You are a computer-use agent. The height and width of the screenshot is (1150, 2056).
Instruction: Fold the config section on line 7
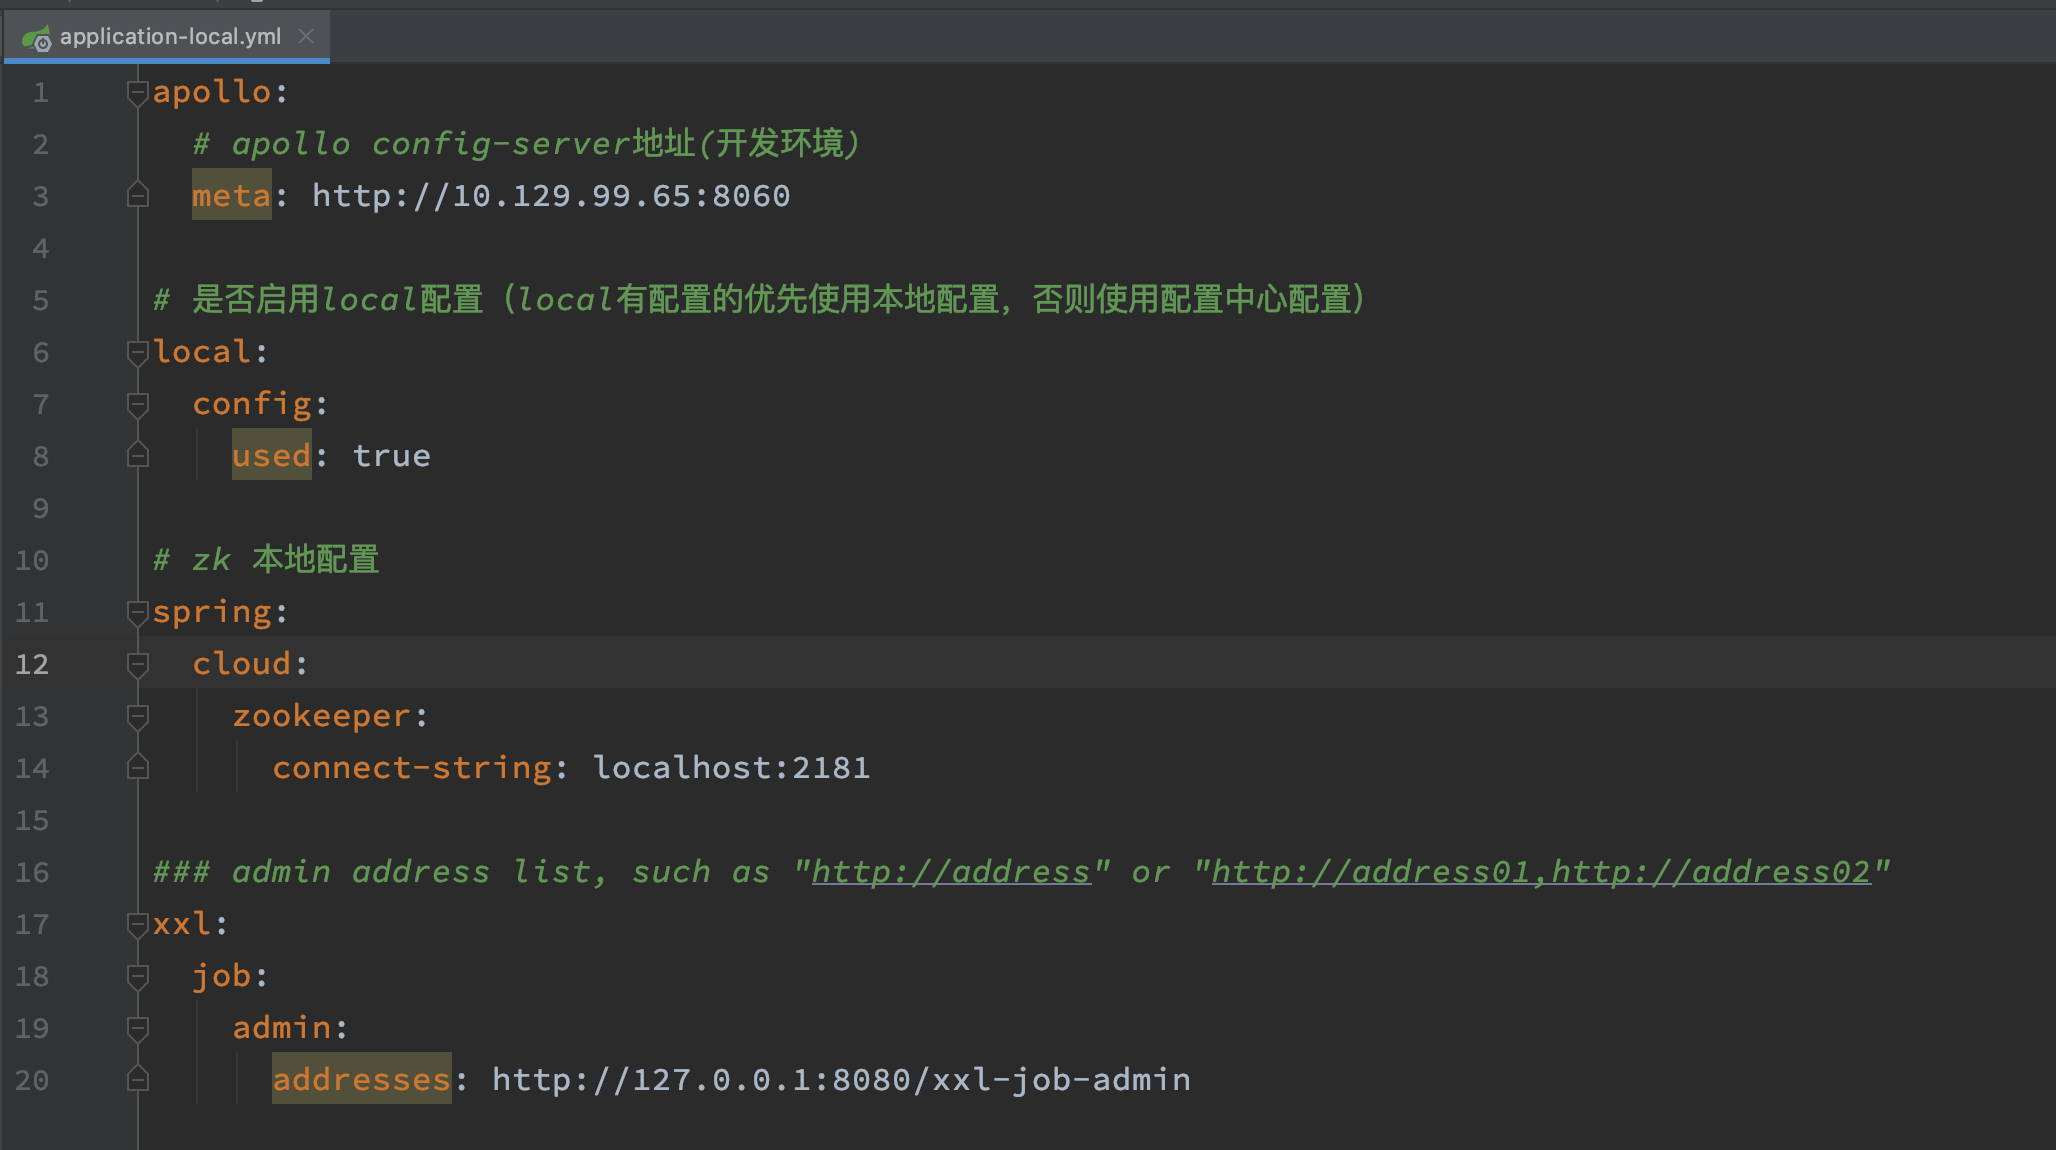138,405
